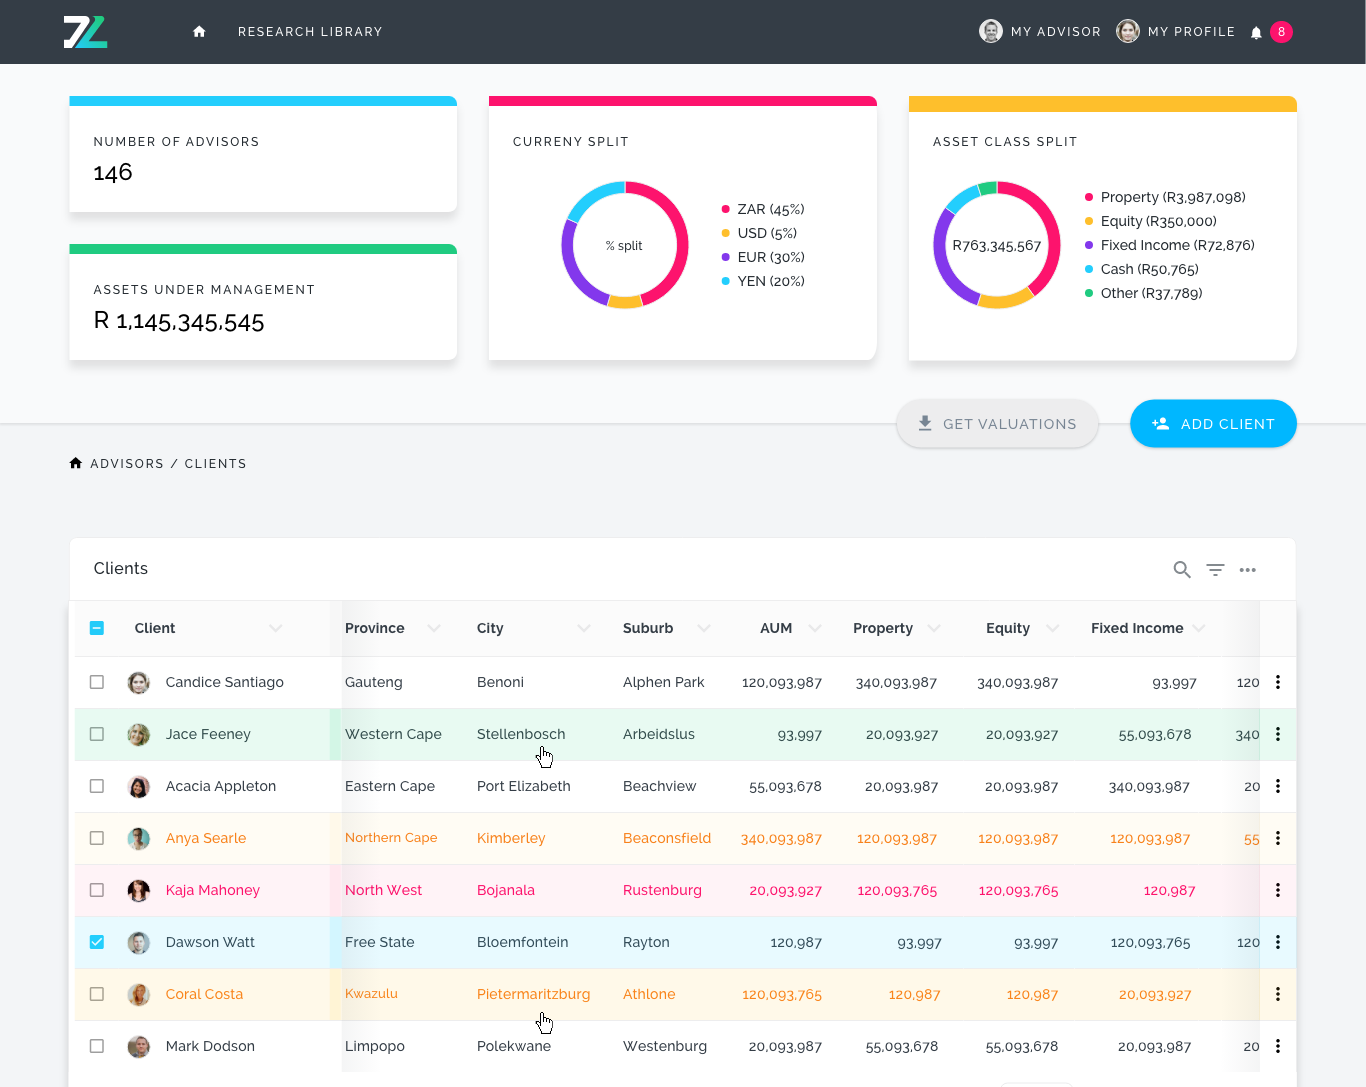Open row actions menu for Candice Santiago

click(1277, 682)
